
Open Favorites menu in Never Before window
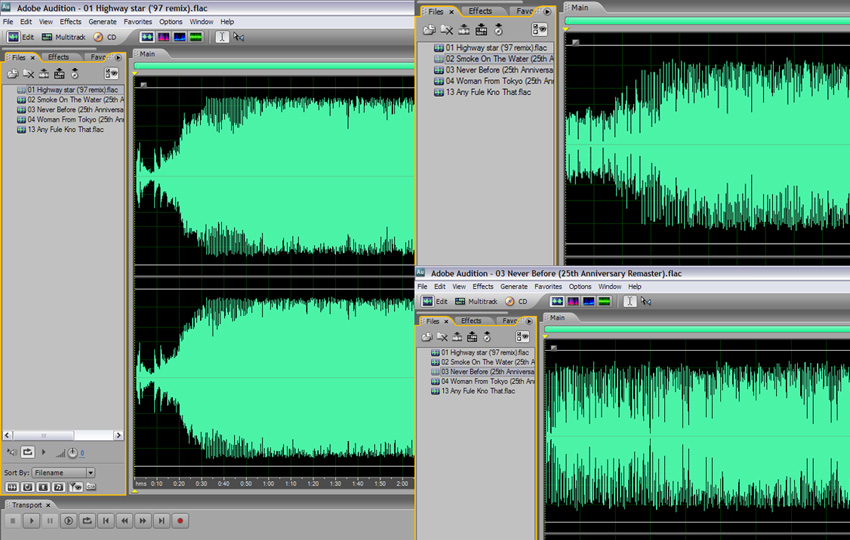[x=548, y=286]
